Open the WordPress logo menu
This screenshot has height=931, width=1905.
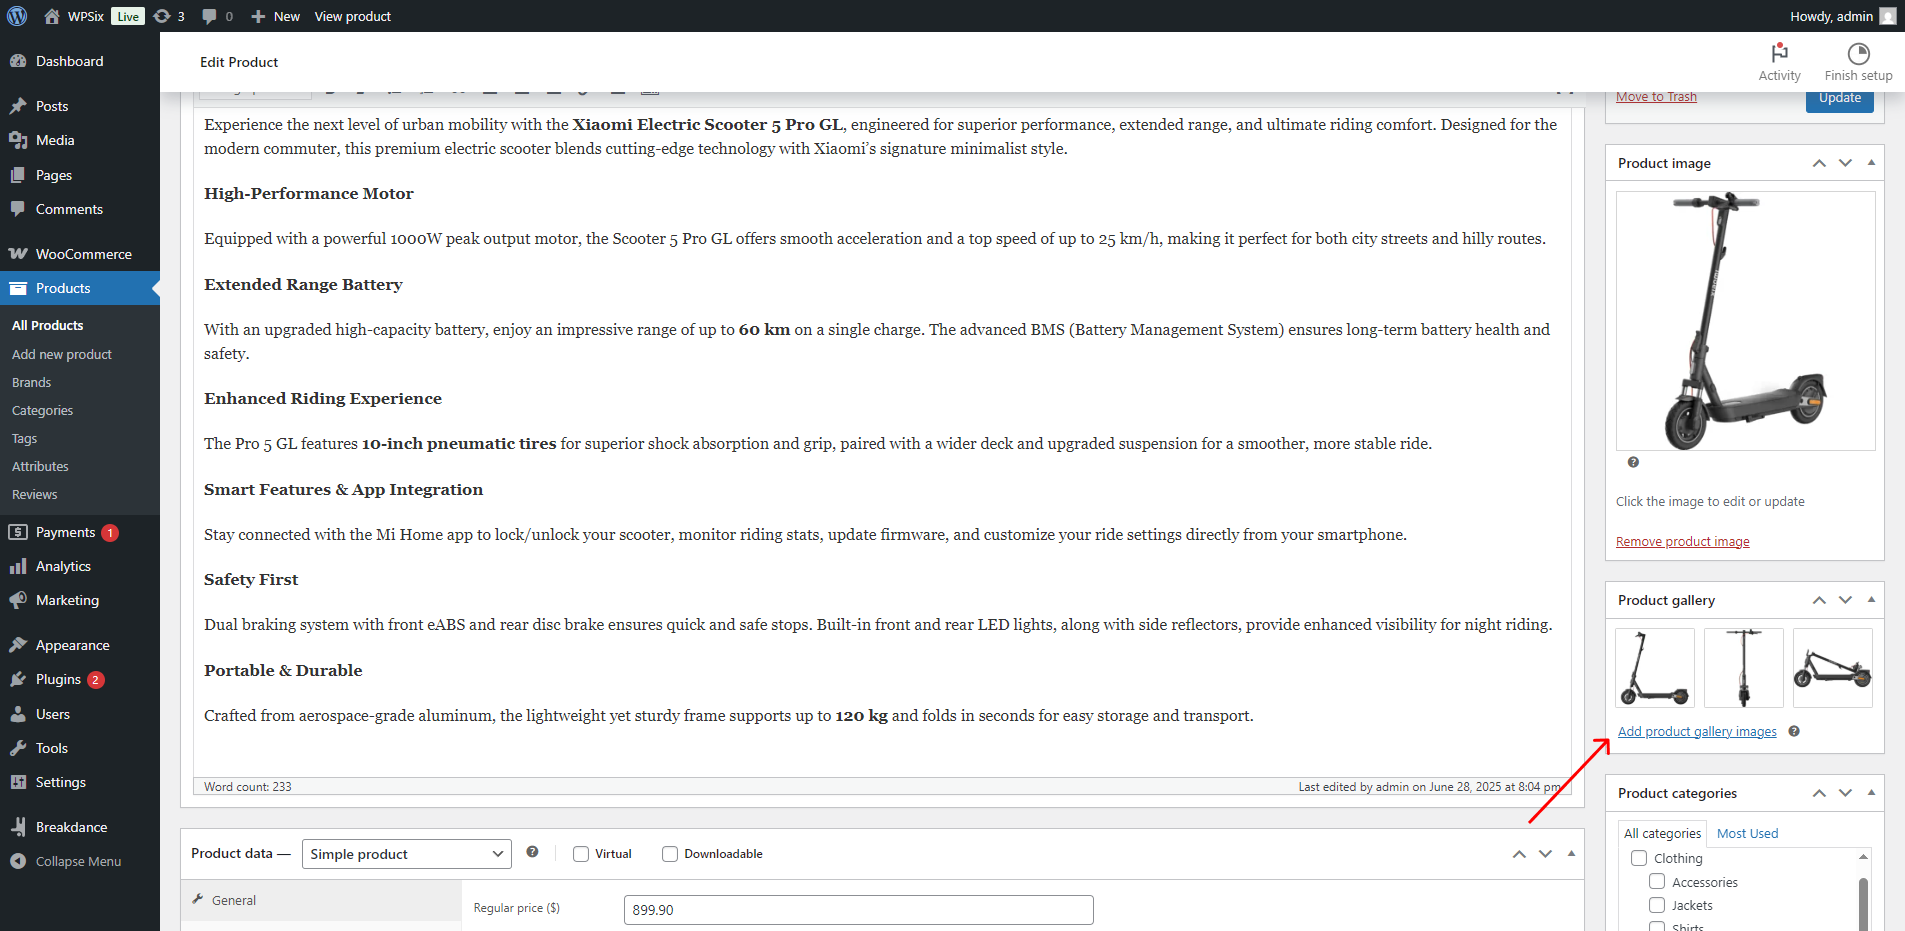[17, 16]
